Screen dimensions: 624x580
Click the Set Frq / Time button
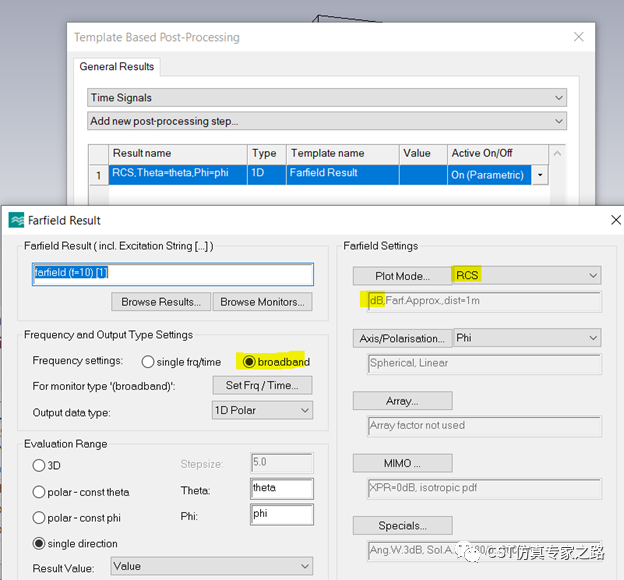coord(262,385)
